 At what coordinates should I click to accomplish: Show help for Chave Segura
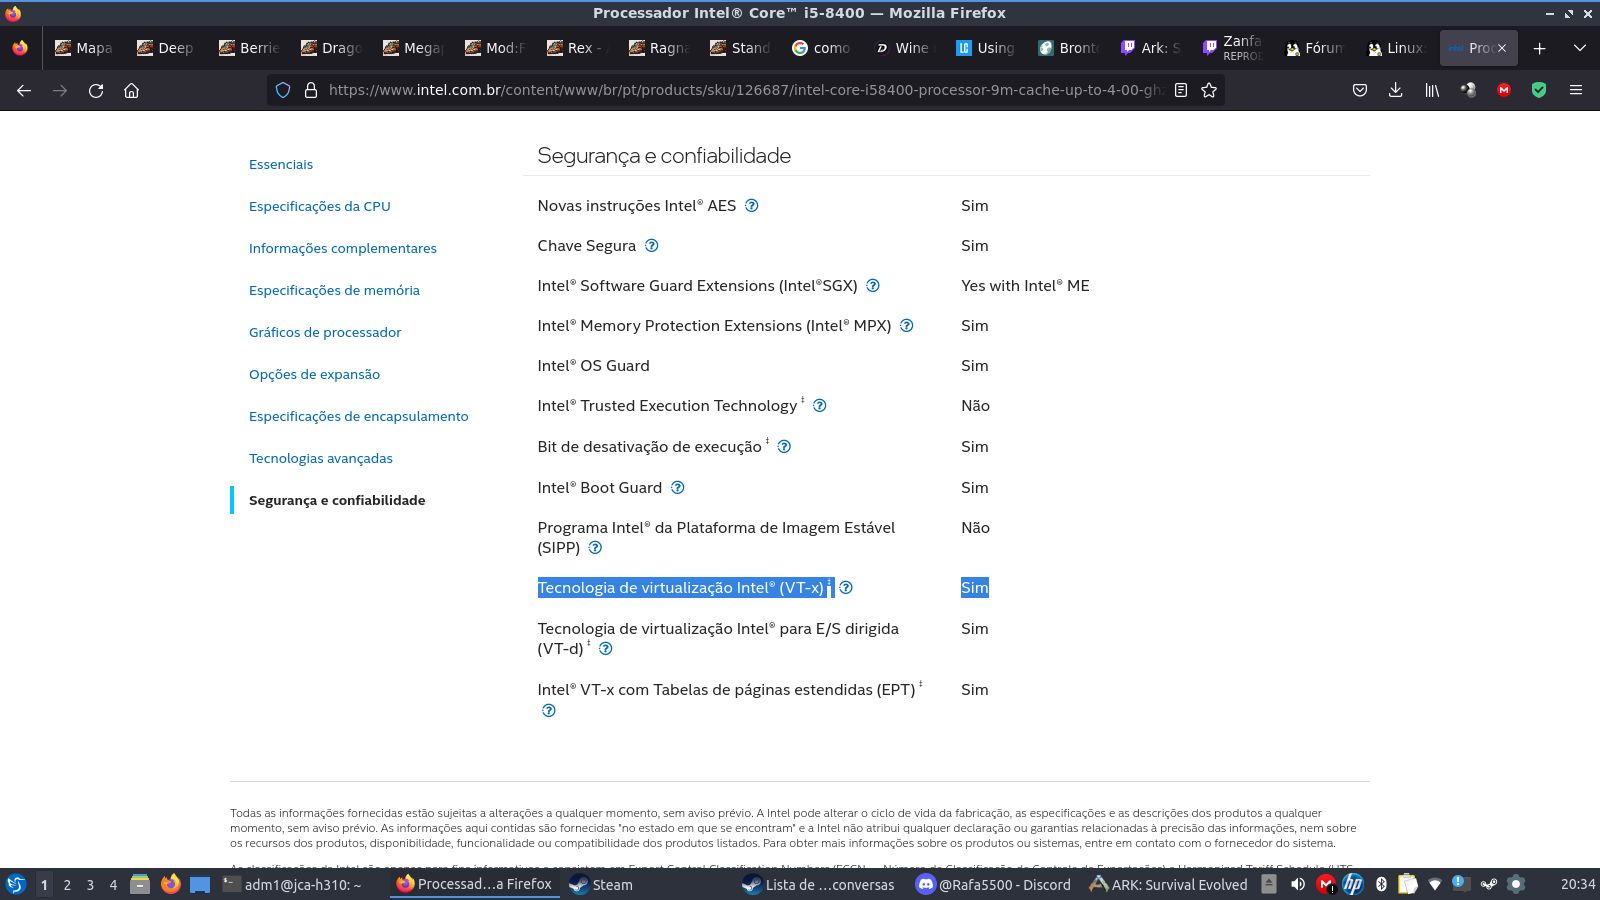[x=652, y=245]
